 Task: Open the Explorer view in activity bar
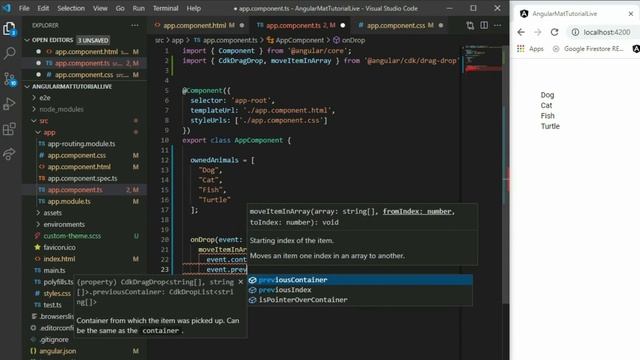click(9, 29)
